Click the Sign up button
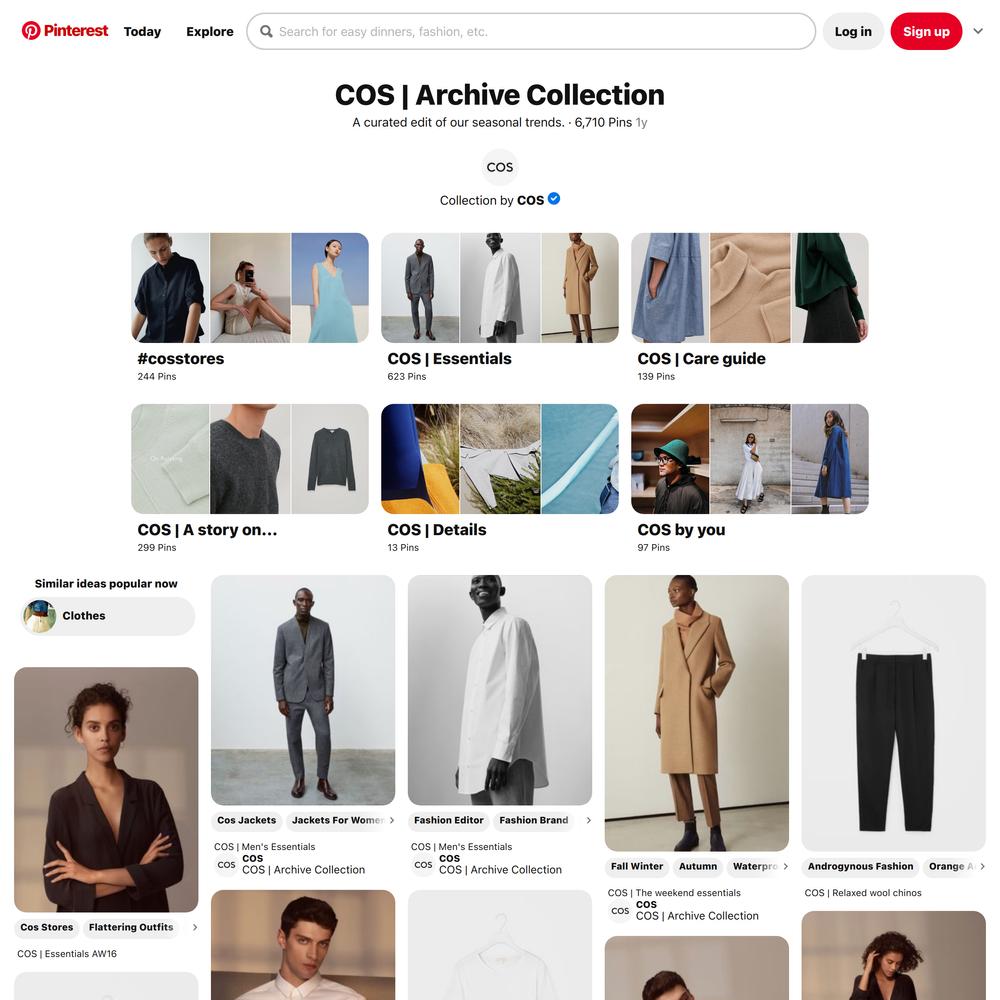This screenshot has width=1000, height=1000. click(x=926, y=31)
